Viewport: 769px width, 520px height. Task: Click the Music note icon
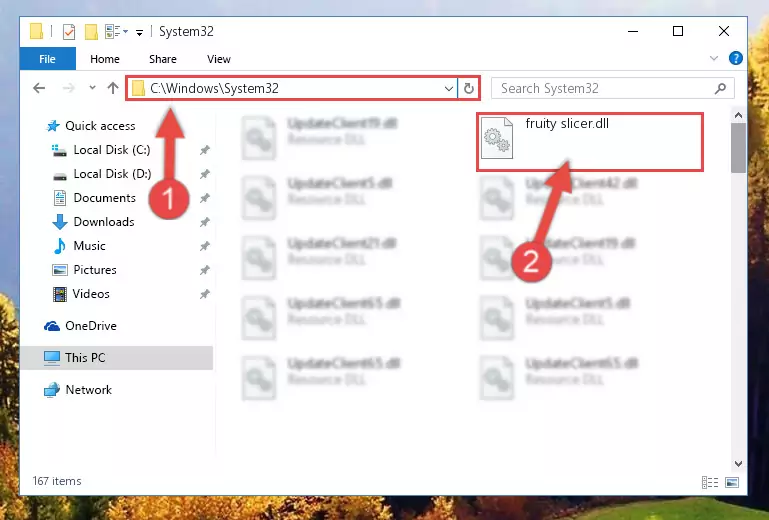pyautogui.click(x=60, y=246)
